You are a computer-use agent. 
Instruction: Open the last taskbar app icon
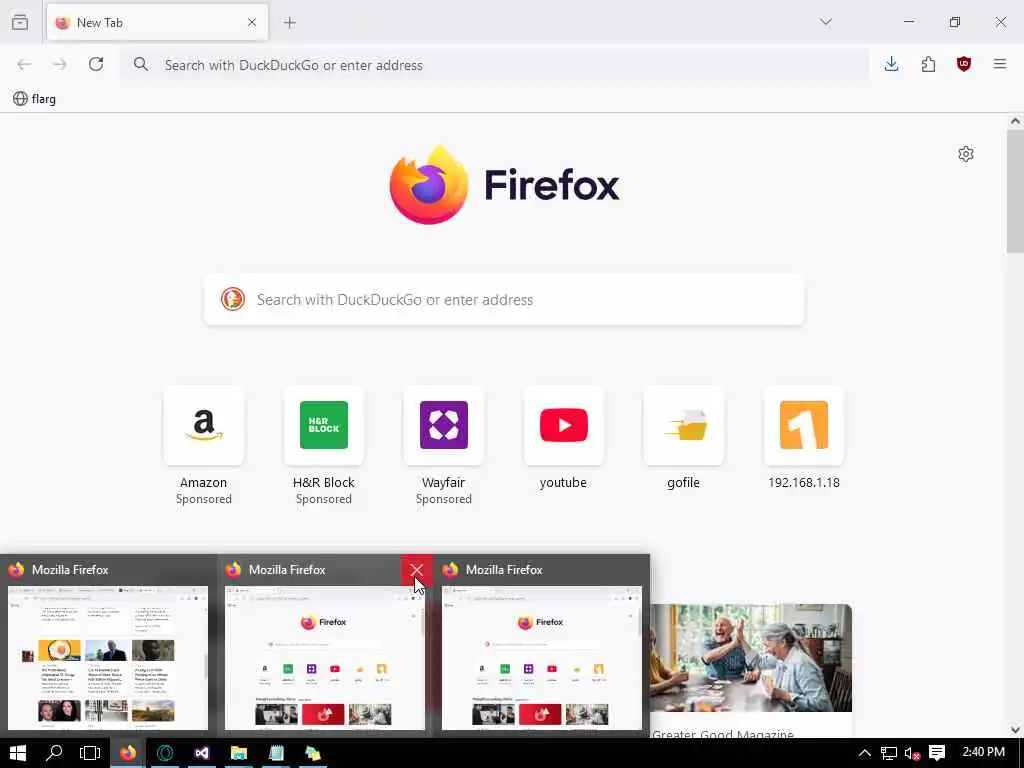[x=313, y=753]
